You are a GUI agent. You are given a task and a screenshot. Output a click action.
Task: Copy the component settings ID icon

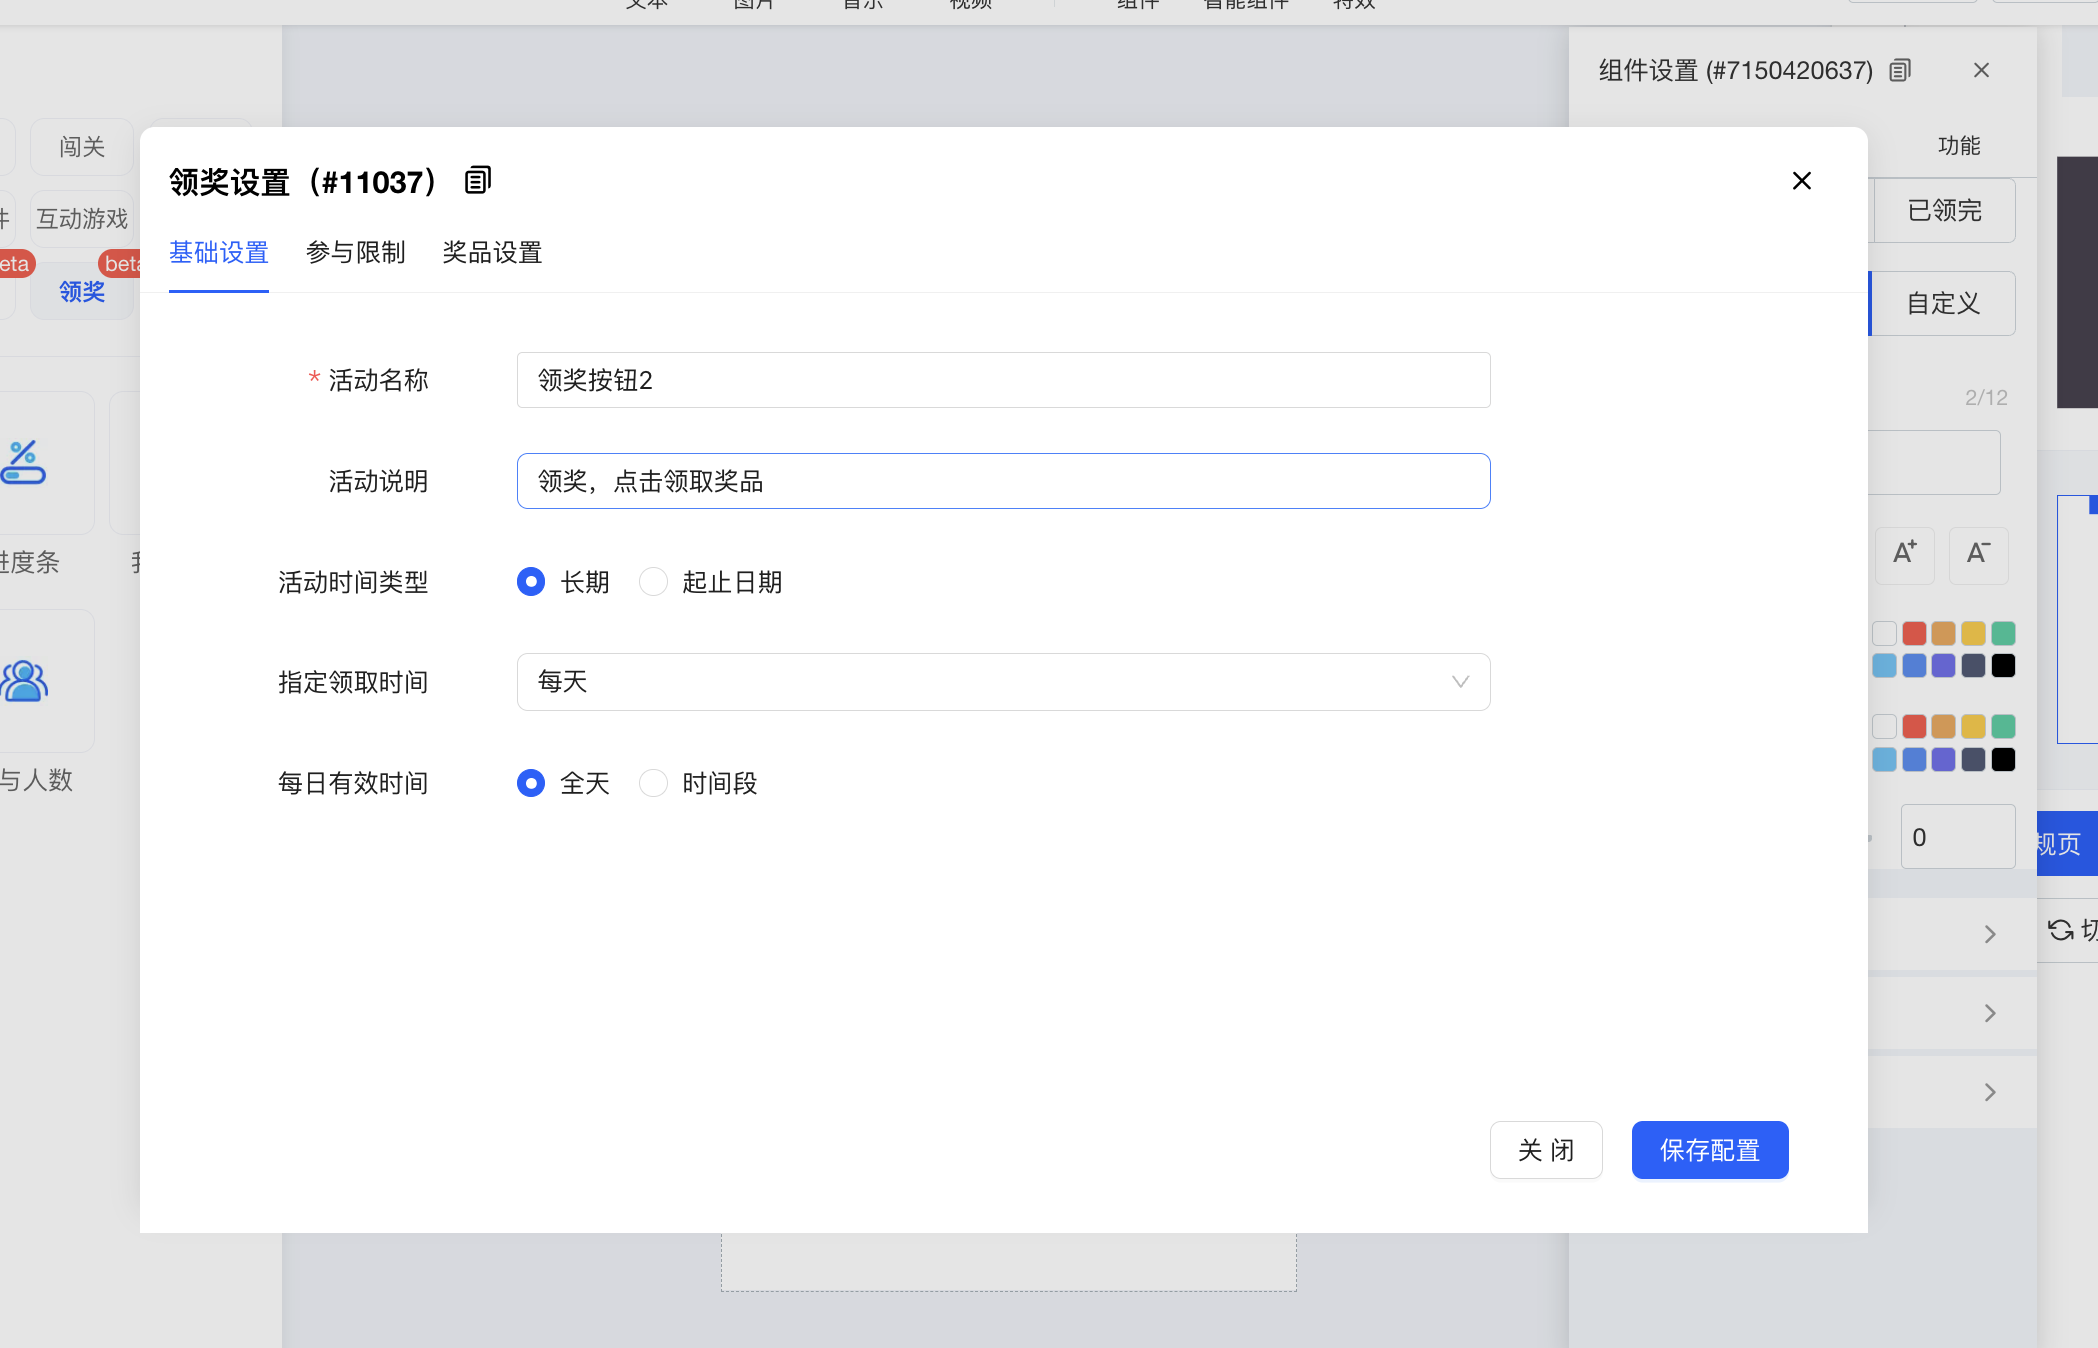[1900, 70]
